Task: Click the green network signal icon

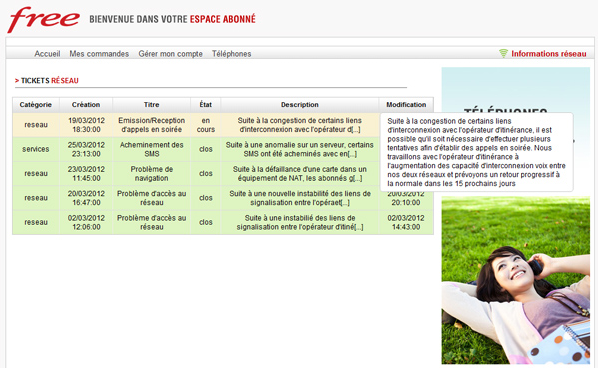Action: [503, 53]
